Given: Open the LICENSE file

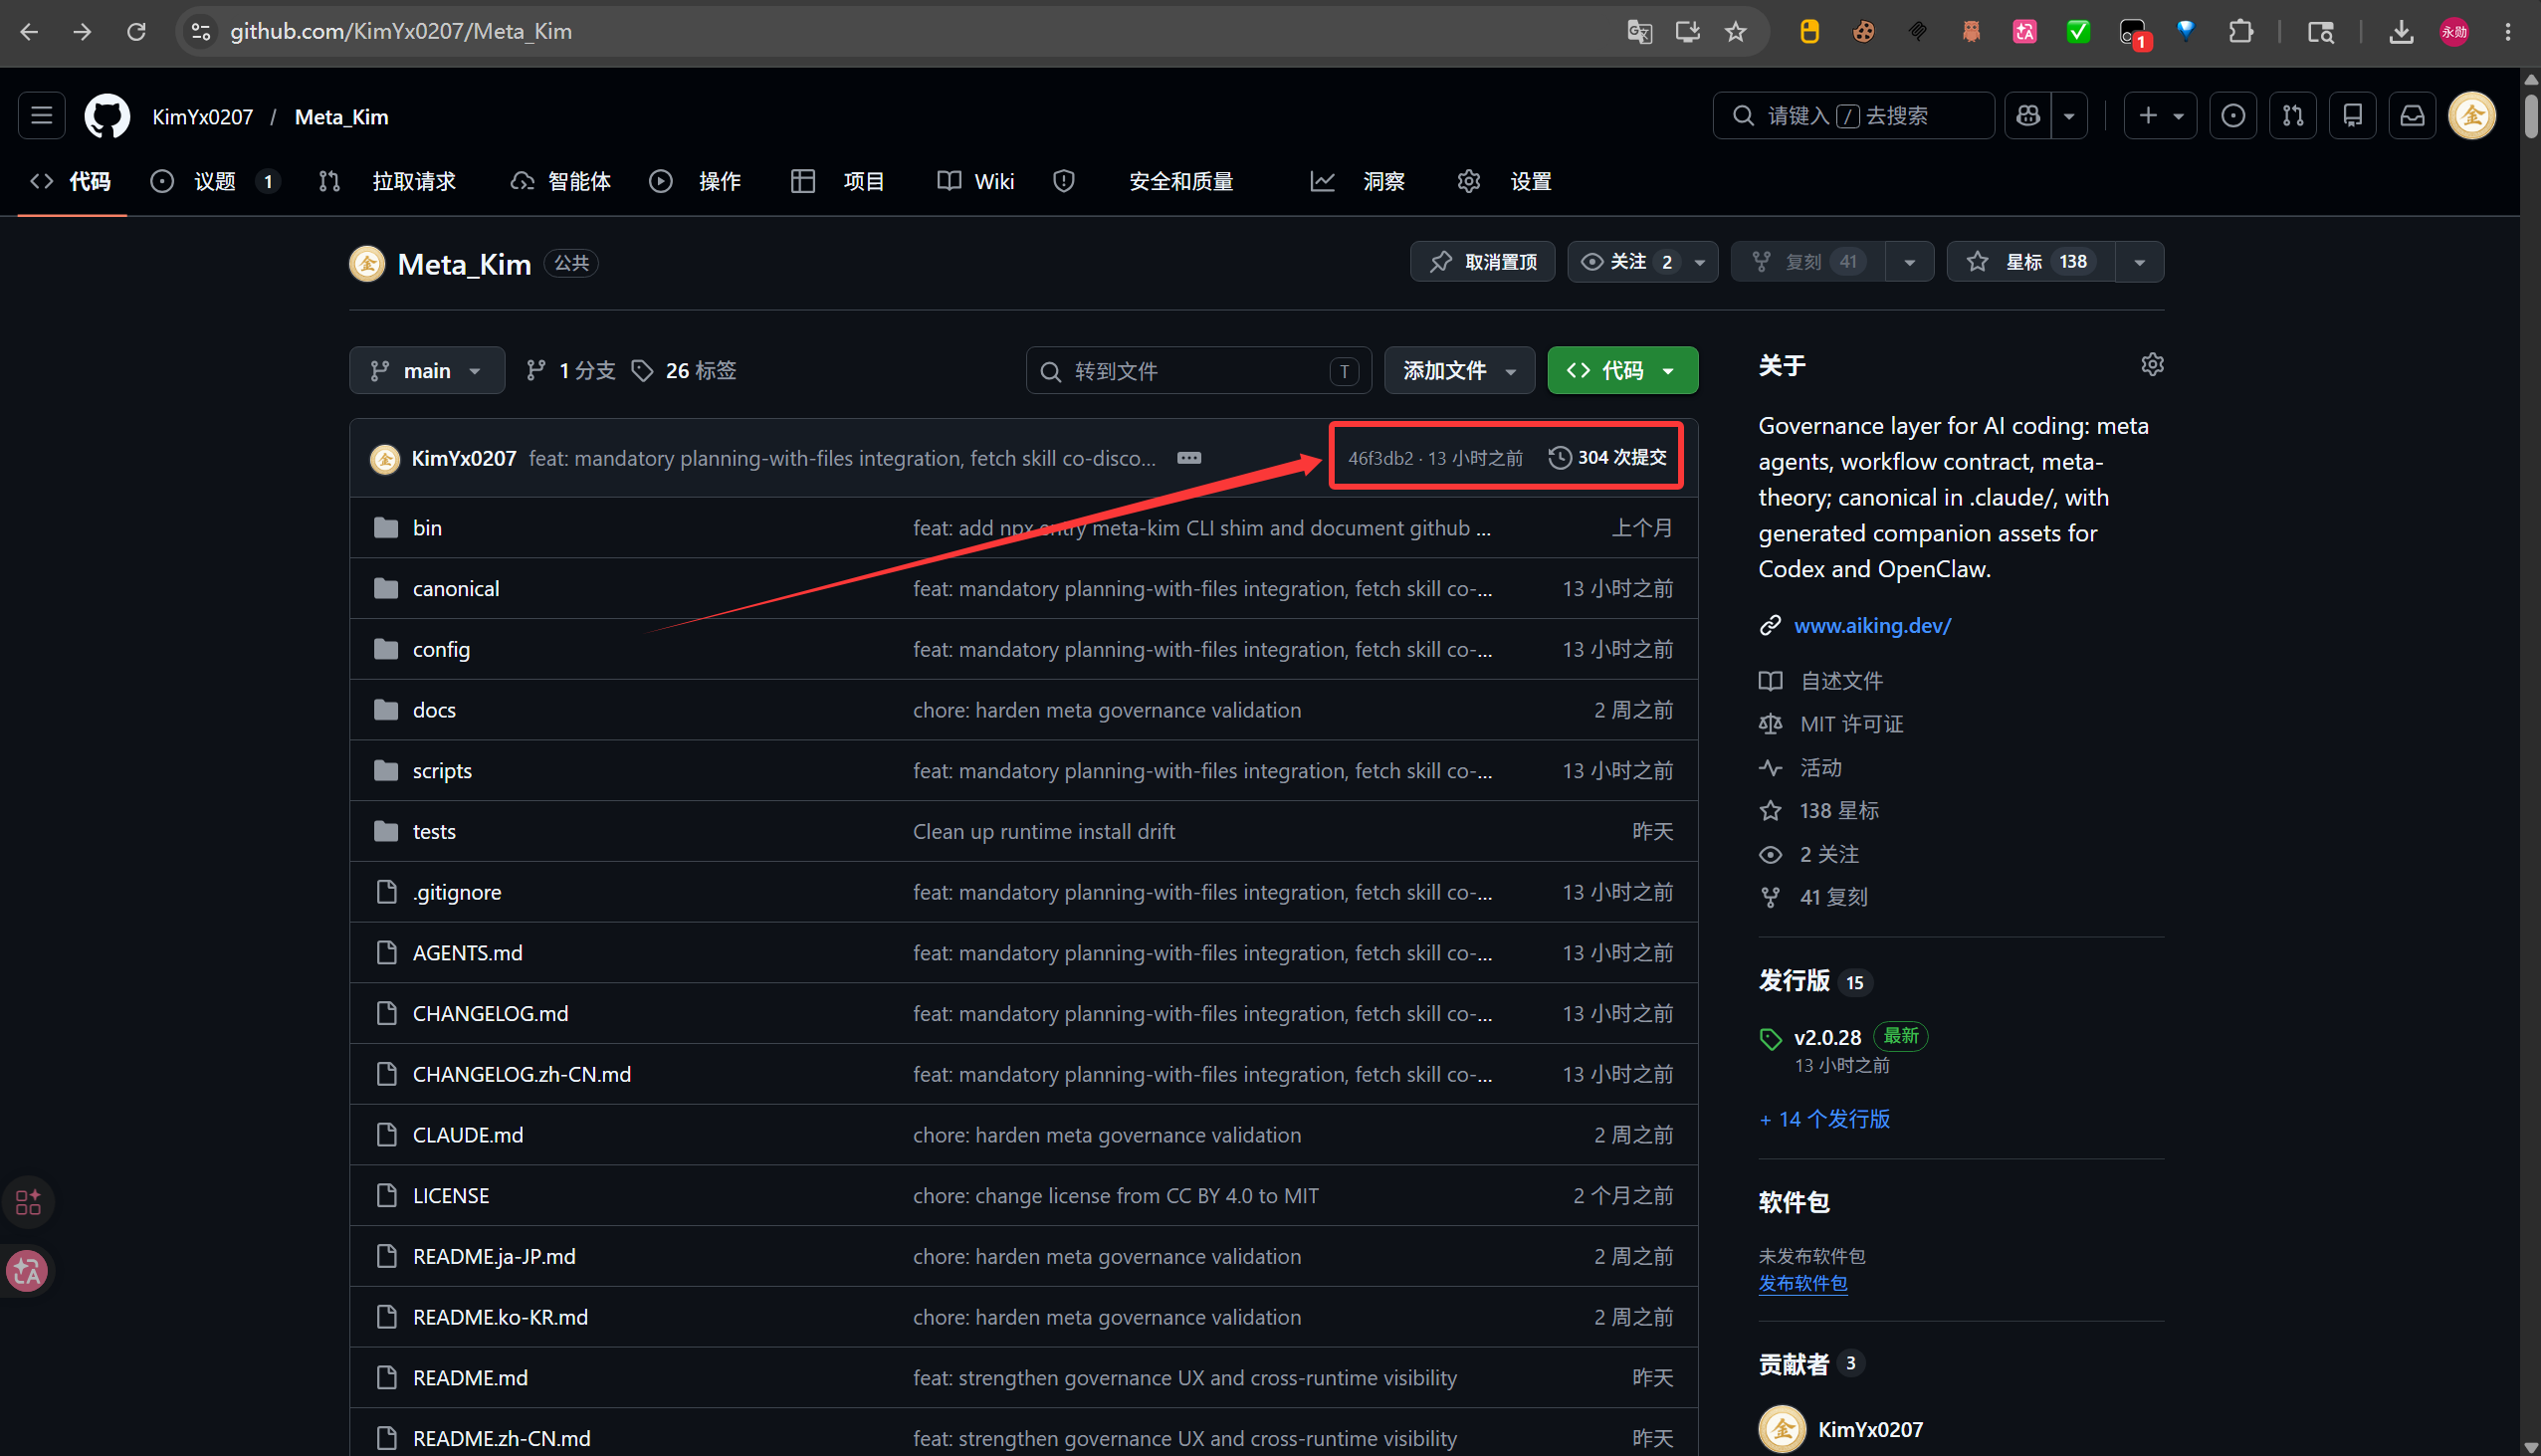Looking at the screenshot, I should pos(451,1196).
